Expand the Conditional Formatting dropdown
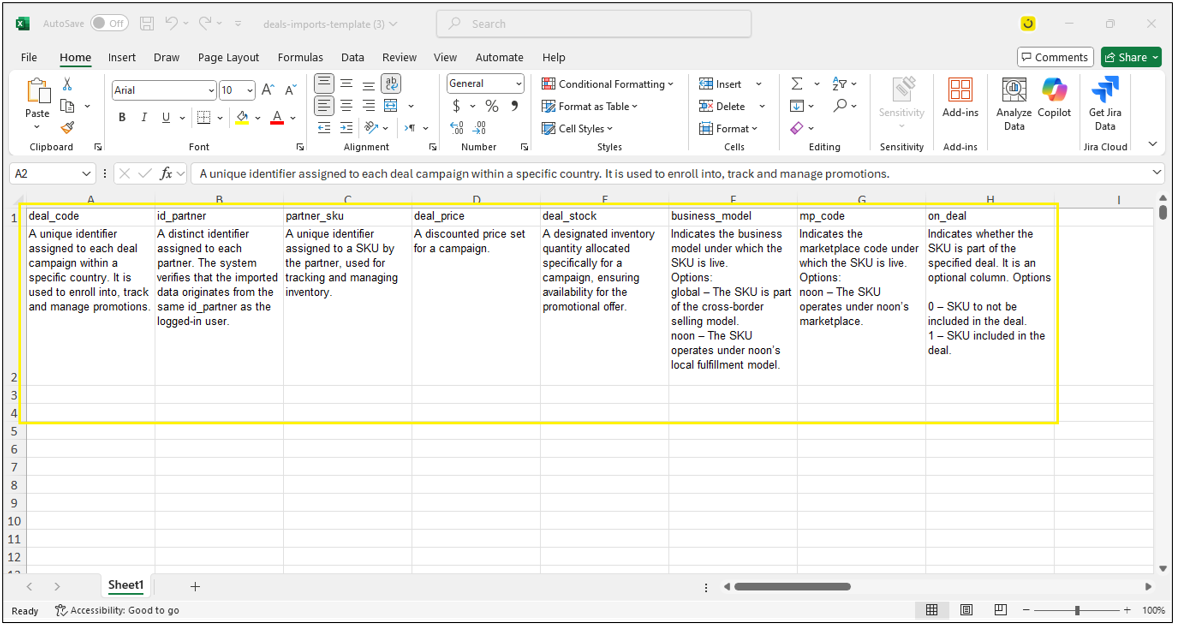 608,84
